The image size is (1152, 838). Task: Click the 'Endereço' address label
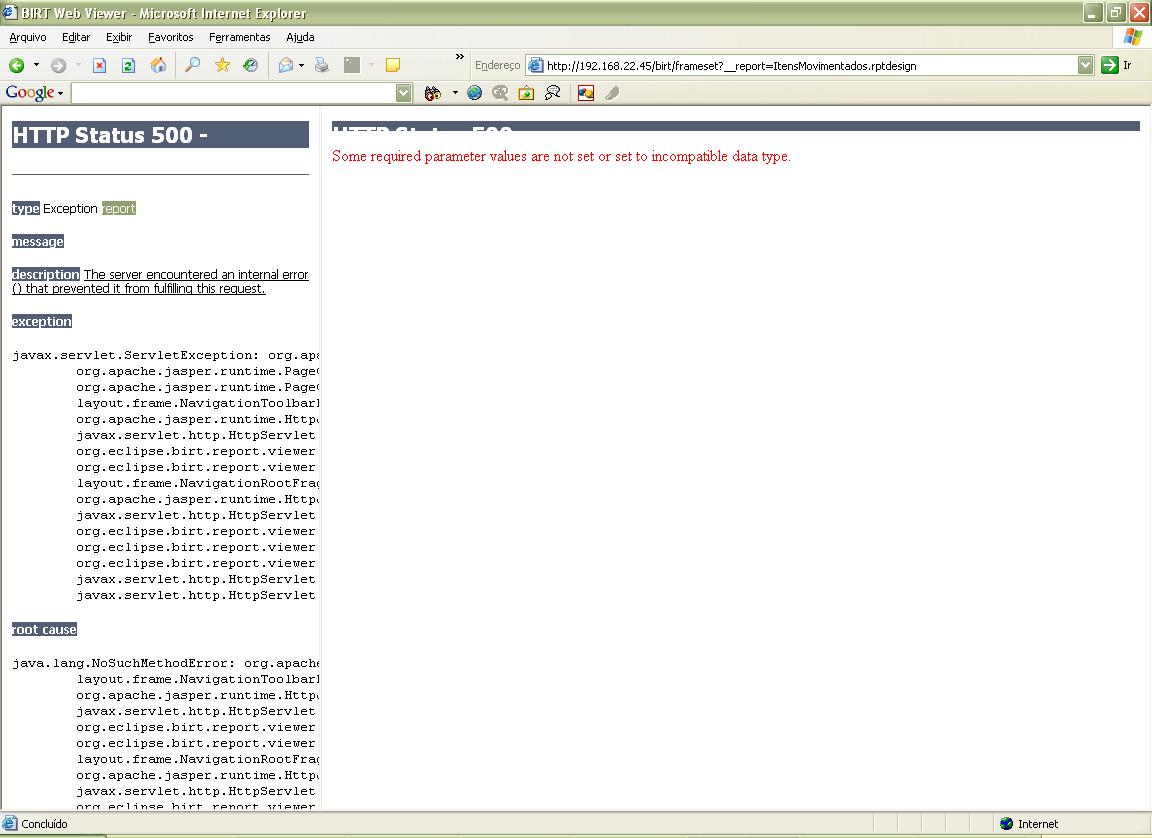tap(497, 65)
